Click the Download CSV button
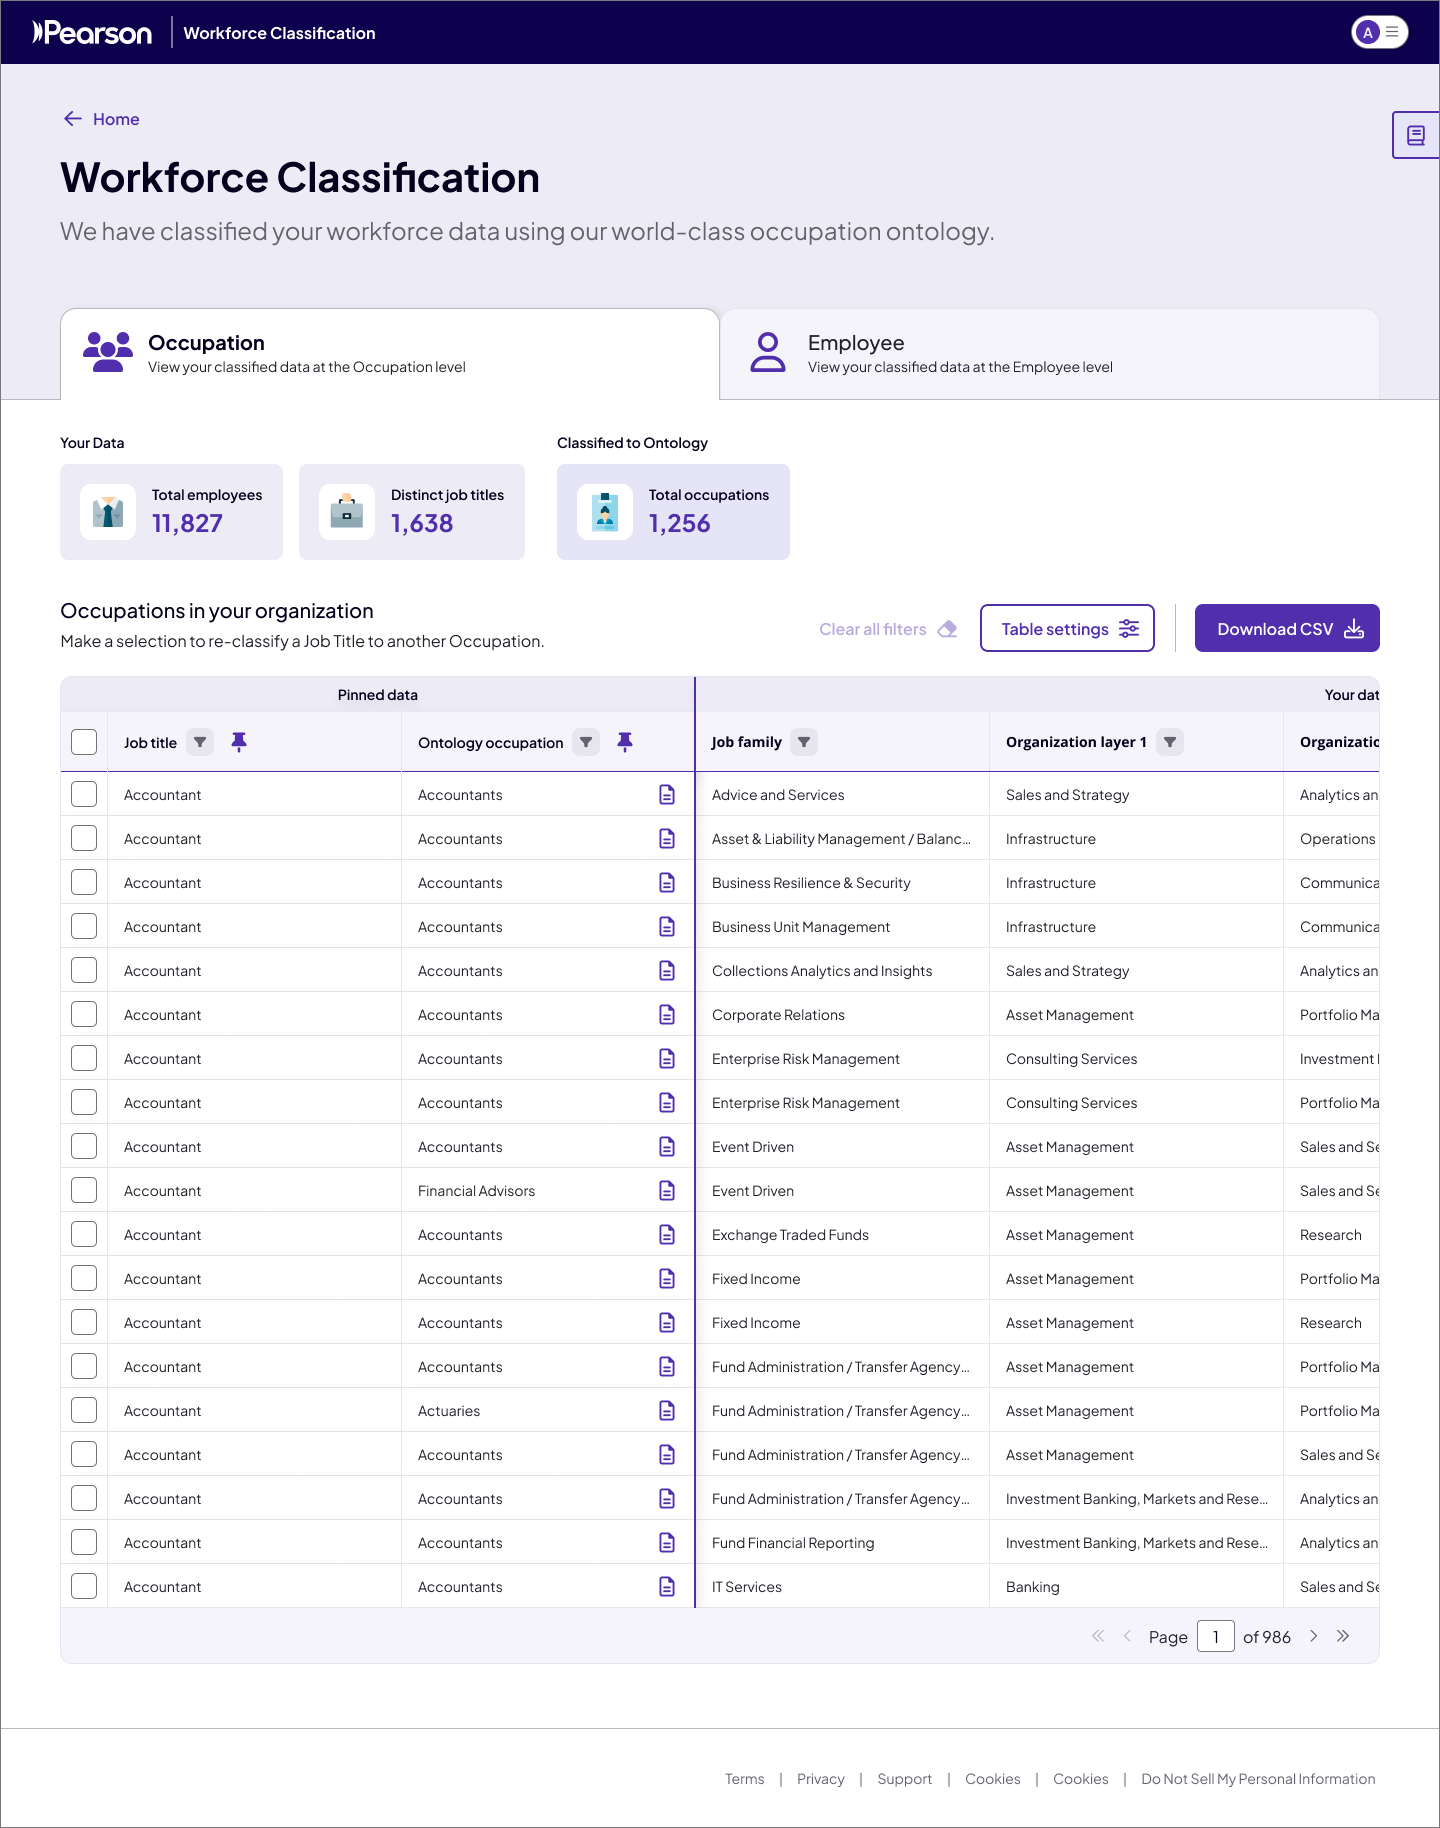 (x=1287, y=628)
